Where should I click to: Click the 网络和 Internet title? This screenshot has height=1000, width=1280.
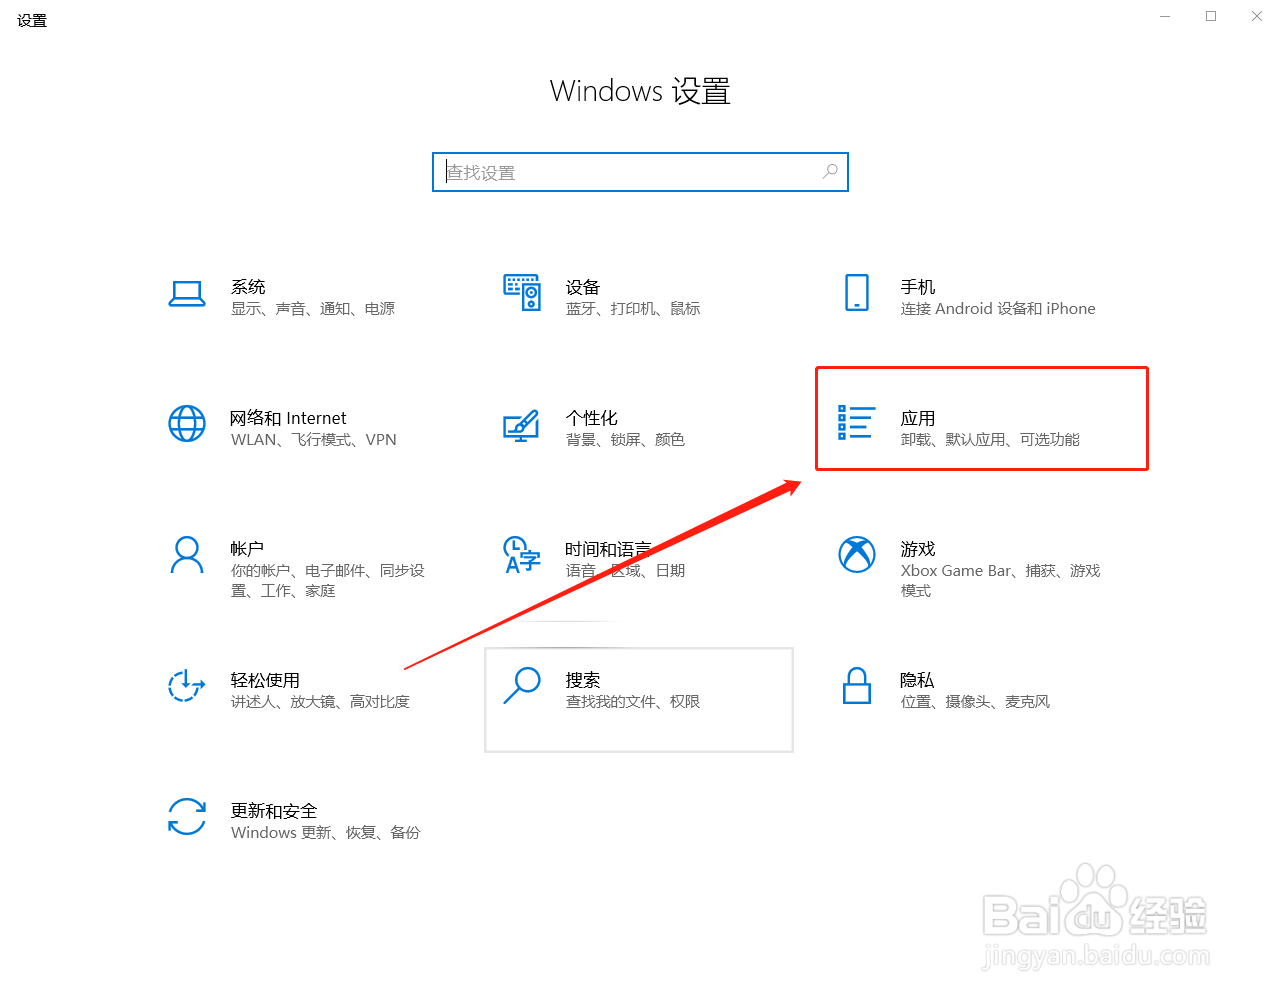pos(288,418)
